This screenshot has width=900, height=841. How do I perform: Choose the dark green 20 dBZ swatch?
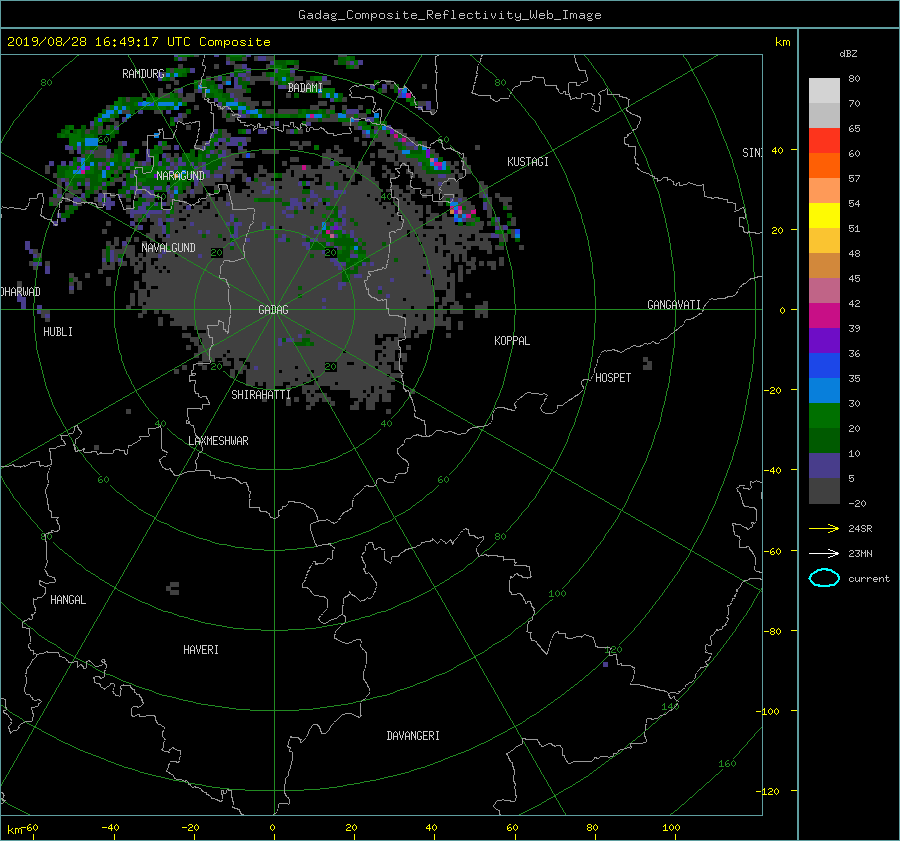[824, 440]
